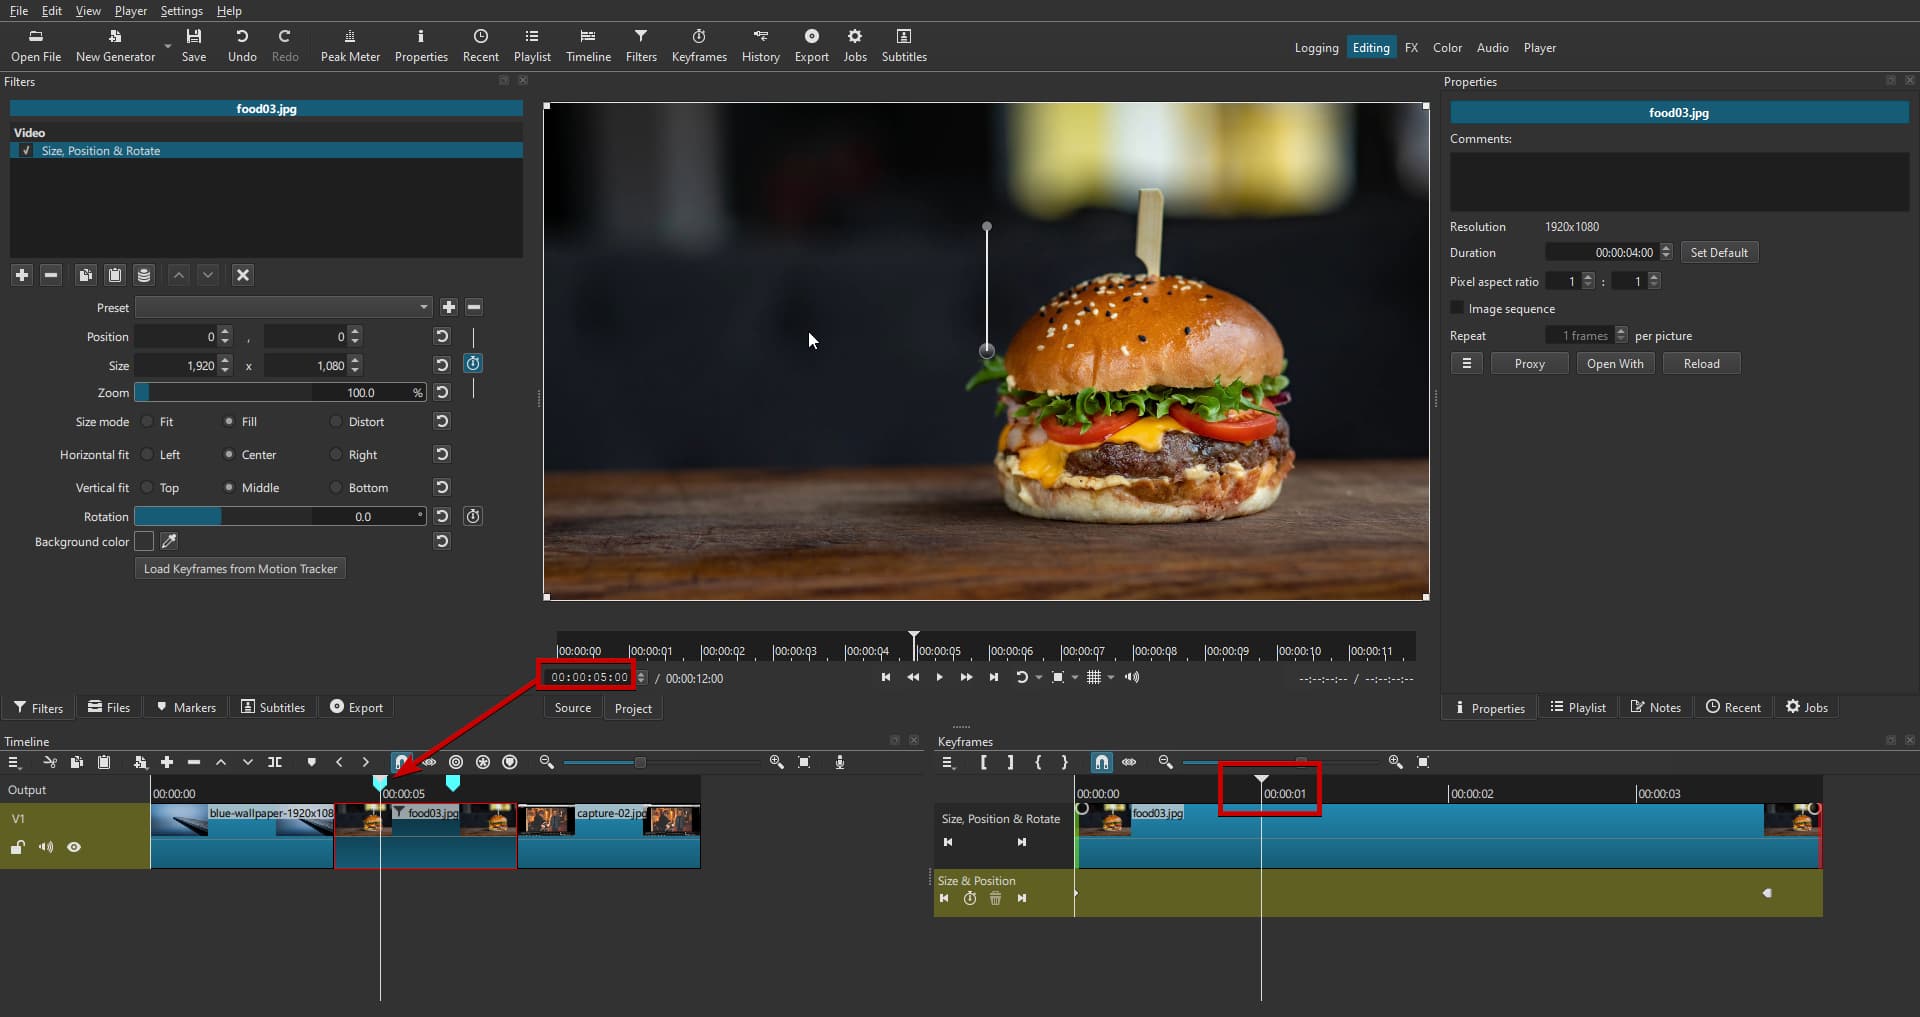Pick background color with eyedropper
Viewport: 1920px width, 1017px height.
170,541
